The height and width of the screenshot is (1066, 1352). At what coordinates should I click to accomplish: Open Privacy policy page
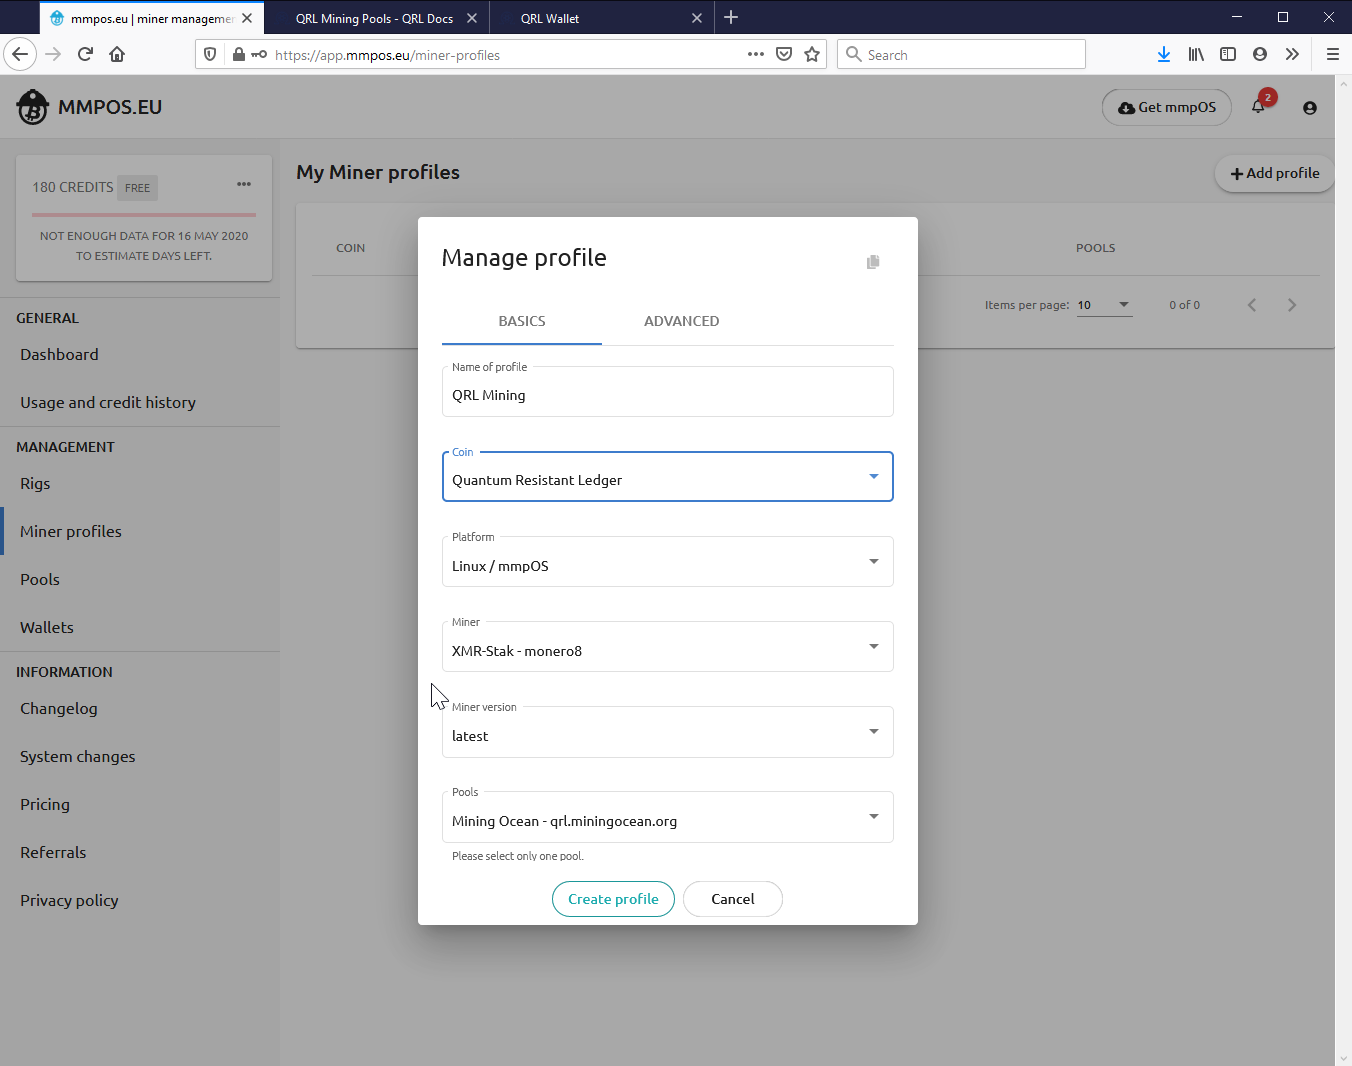(69, 901)
